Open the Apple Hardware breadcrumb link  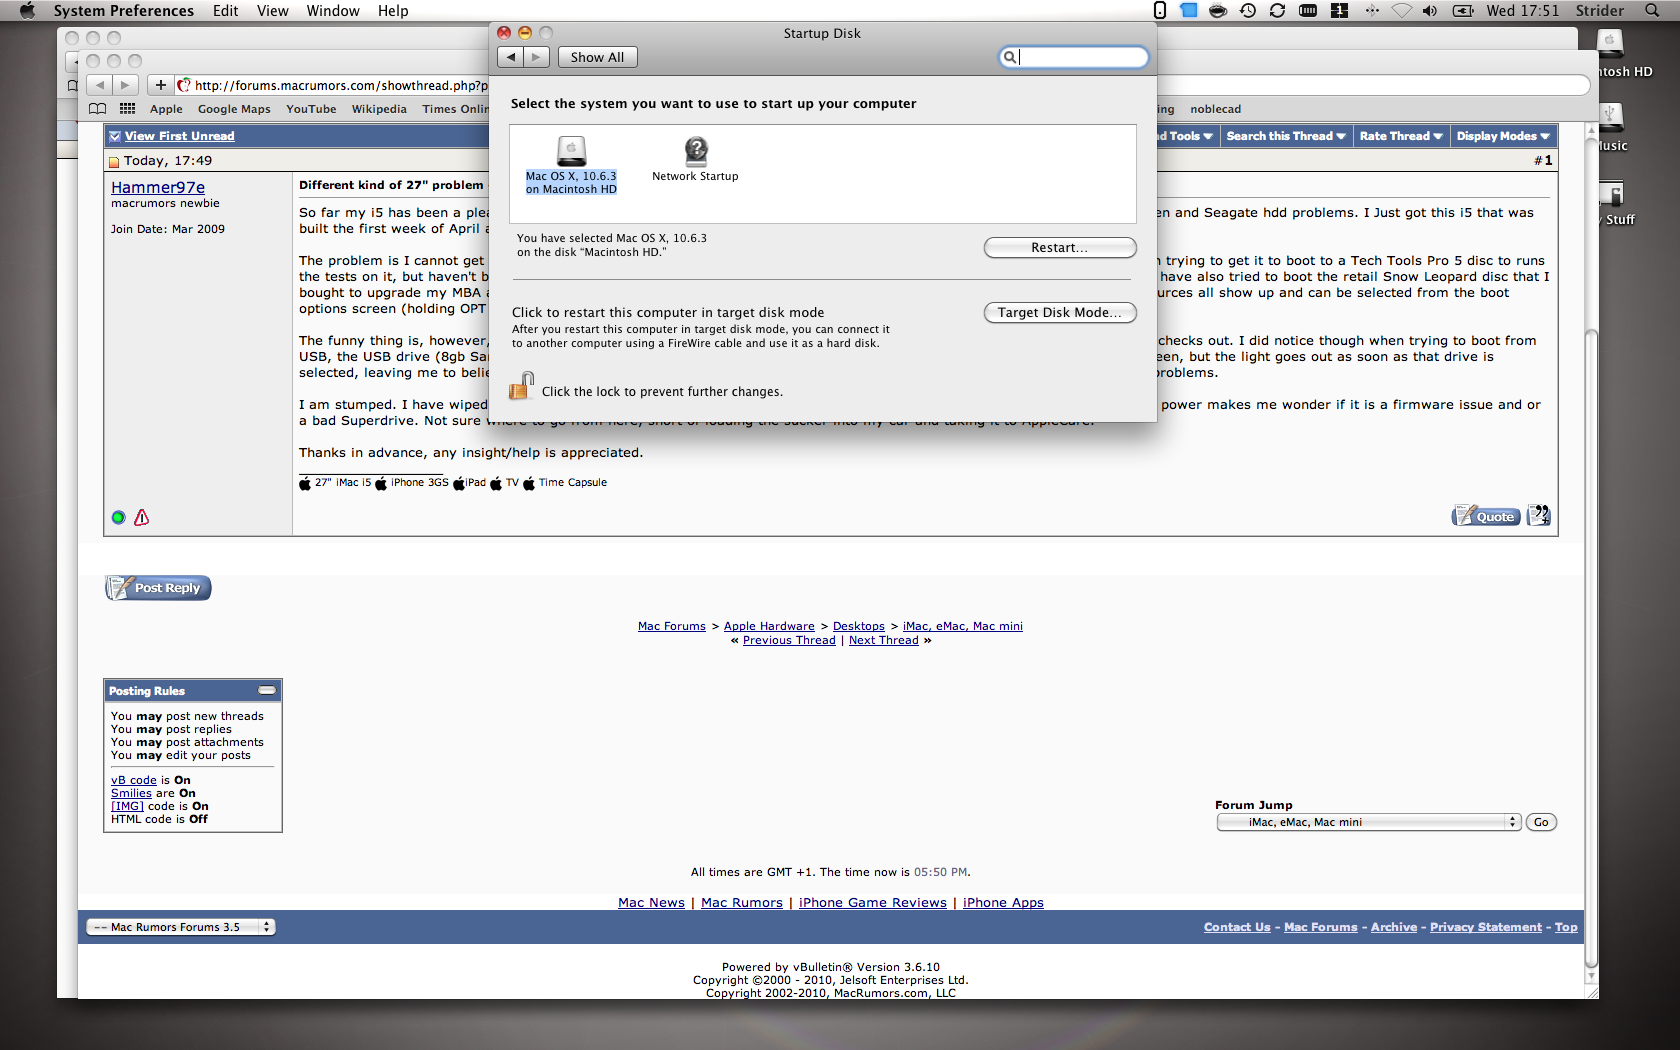pyautogui.click(x=769, y=626)
